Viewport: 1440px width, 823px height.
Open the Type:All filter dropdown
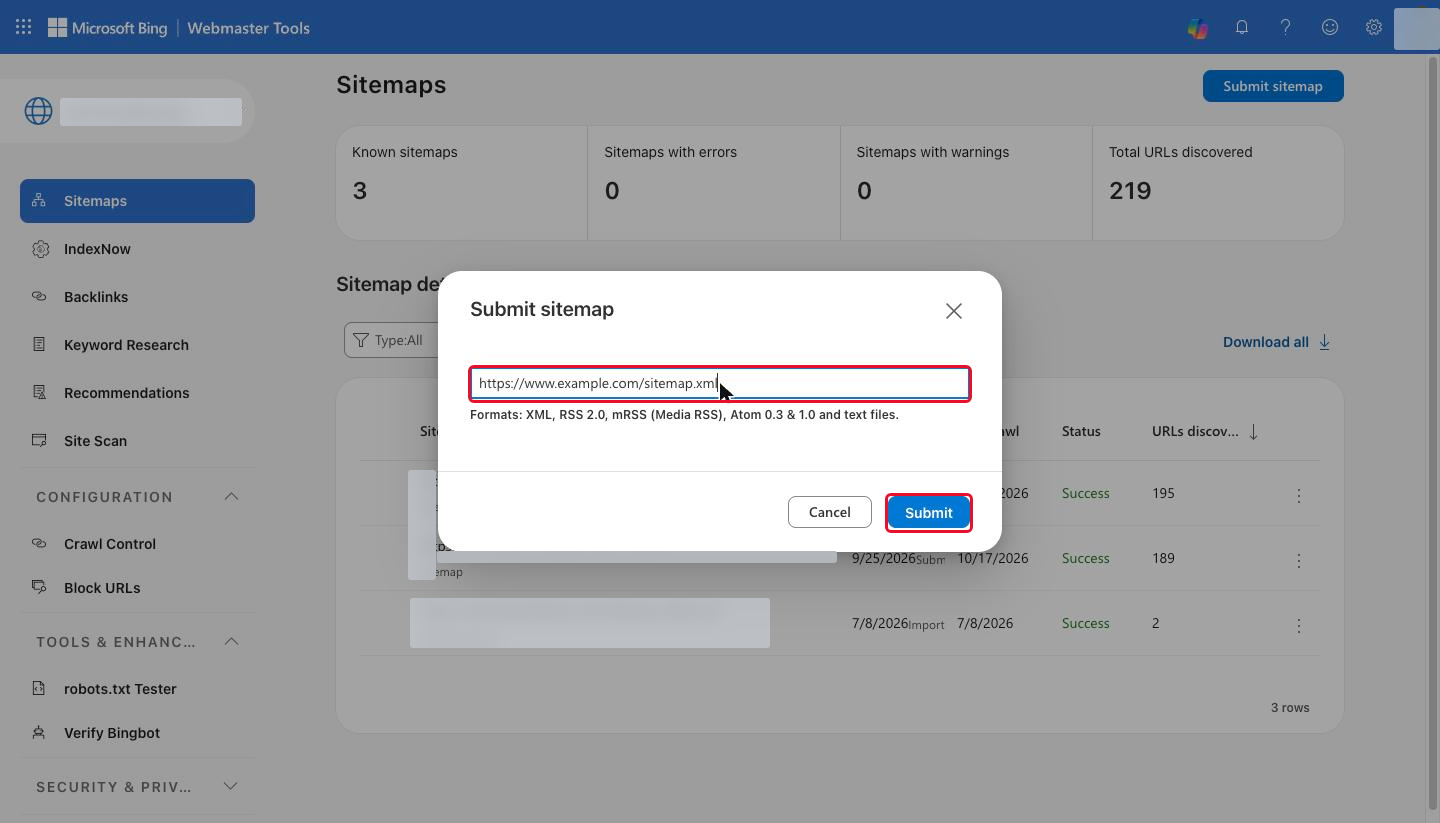pos(390,341)
